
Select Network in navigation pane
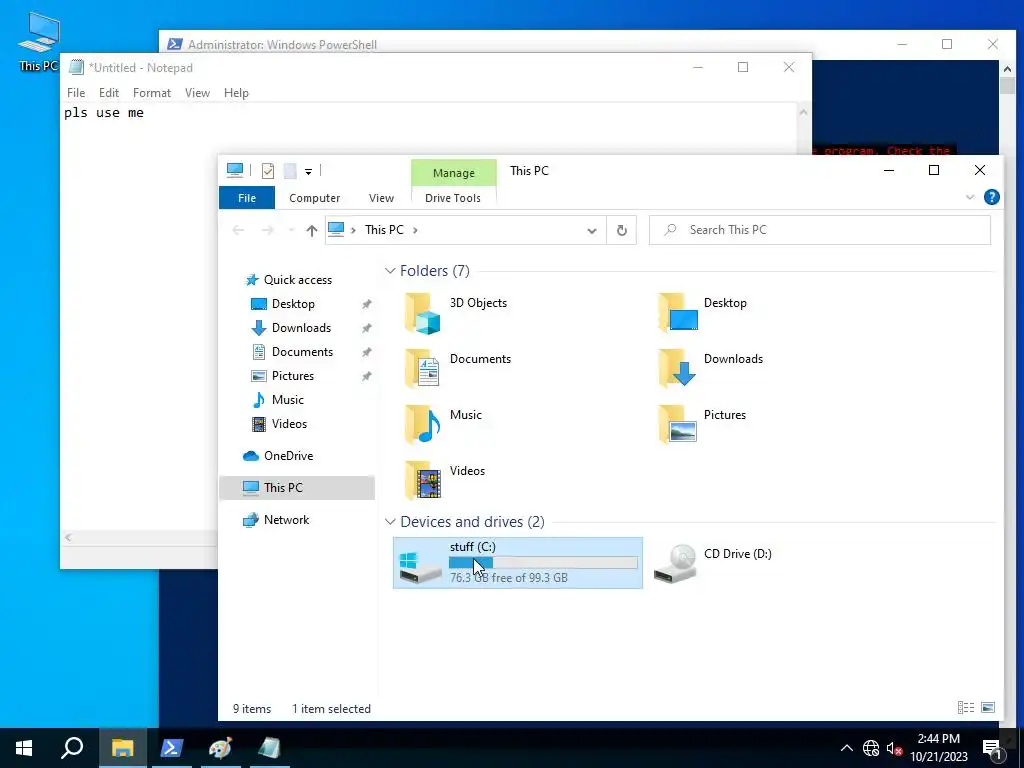click(x=286, y=520)
